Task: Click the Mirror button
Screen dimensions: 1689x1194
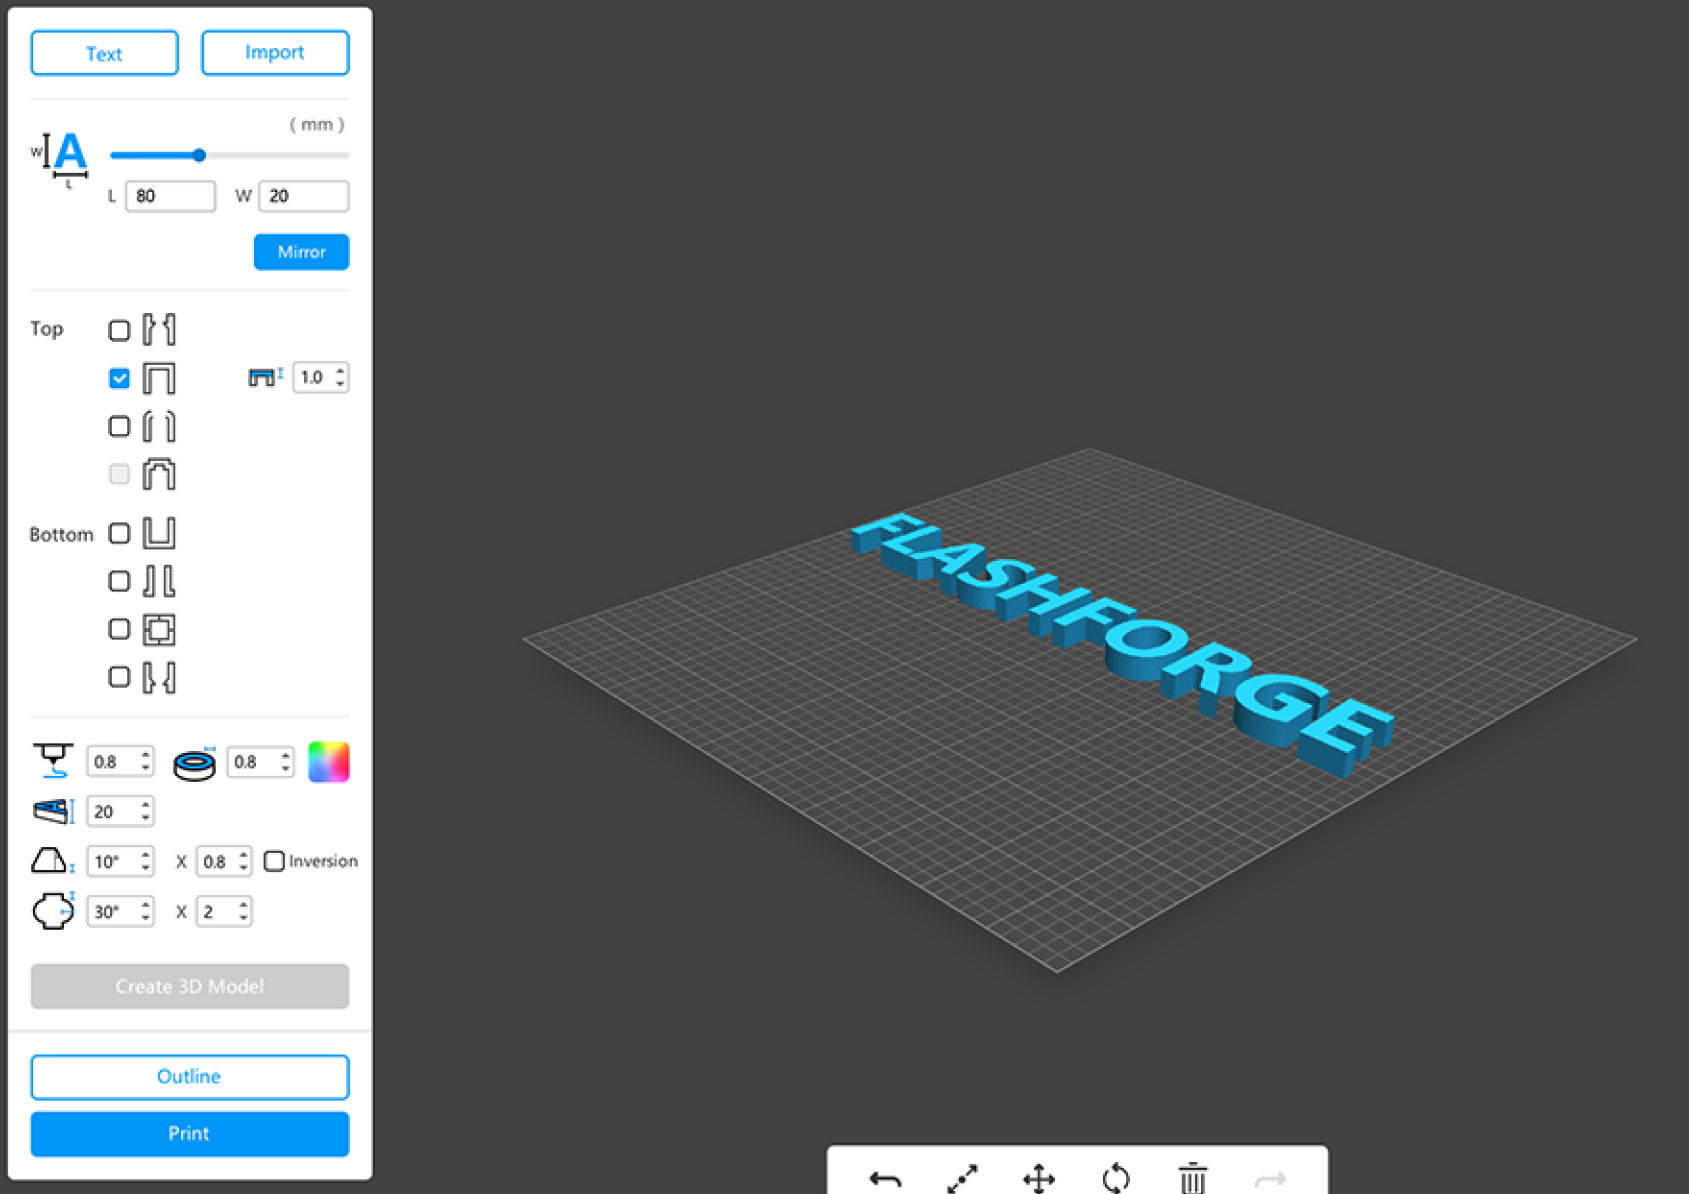Action: coord(301,252)
